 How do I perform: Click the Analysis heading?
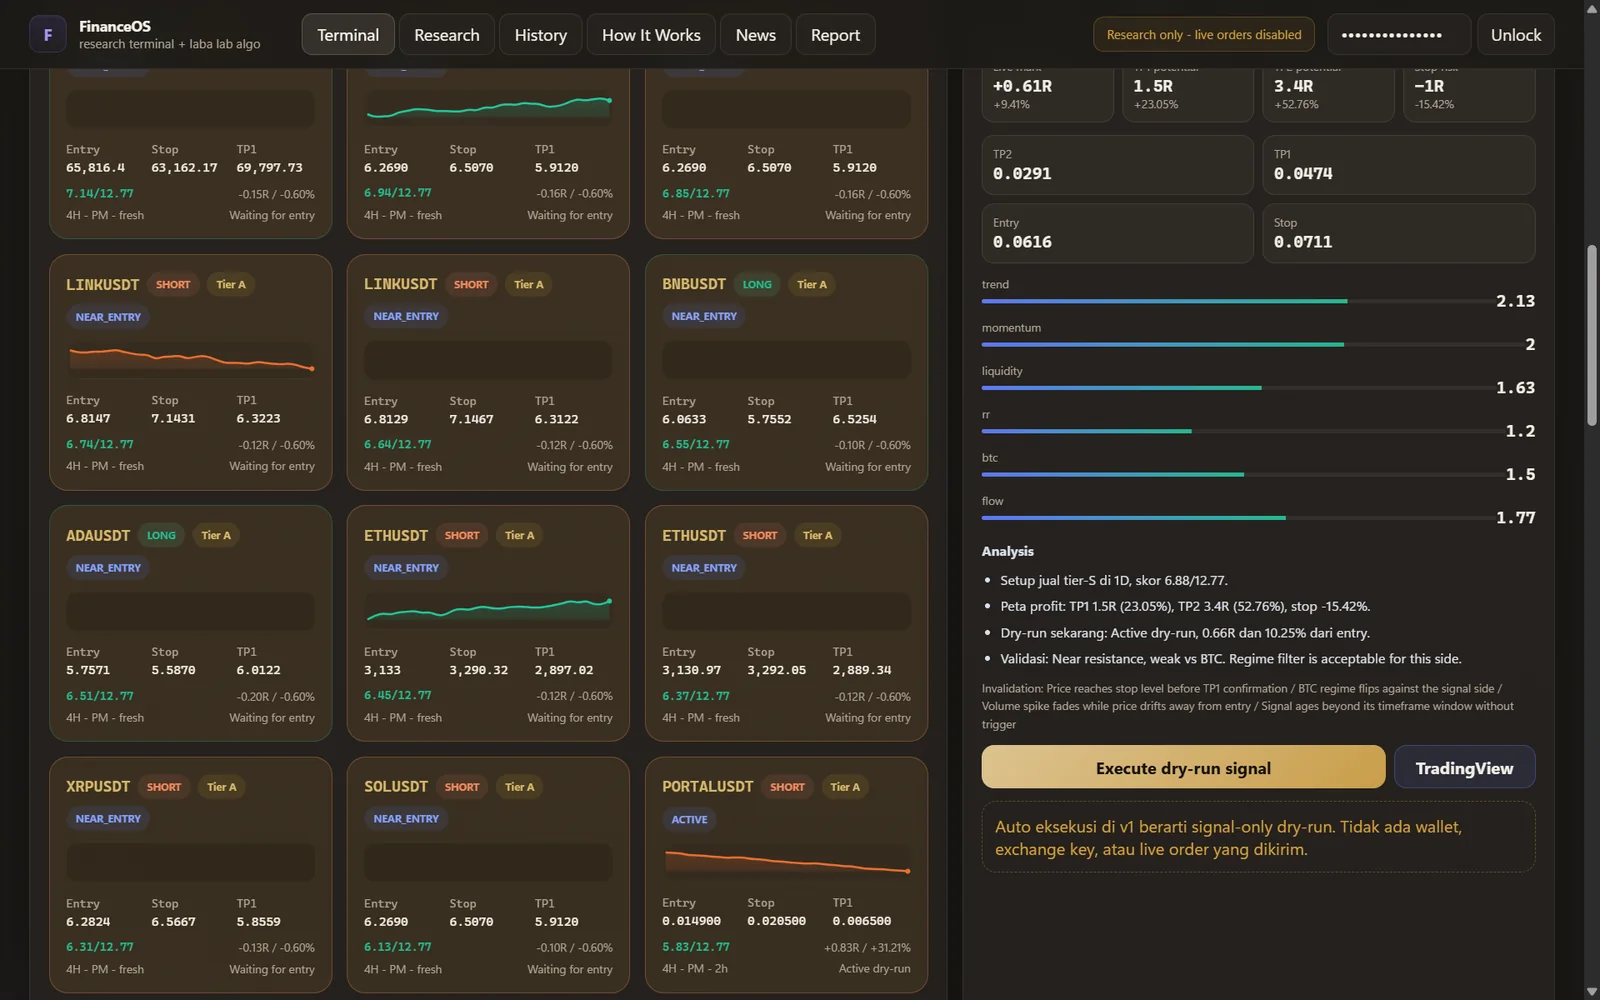pyautogui.click(x=1008, y=551)
